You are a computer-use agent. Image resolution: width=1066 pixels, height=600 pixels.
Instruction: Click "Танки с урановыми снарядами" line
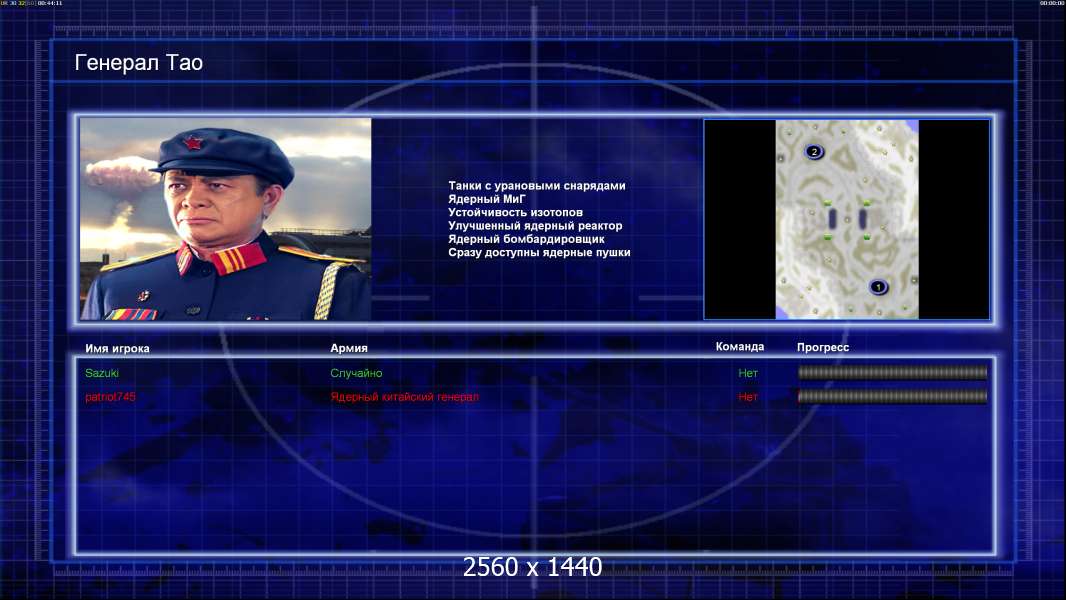(536, 186)
